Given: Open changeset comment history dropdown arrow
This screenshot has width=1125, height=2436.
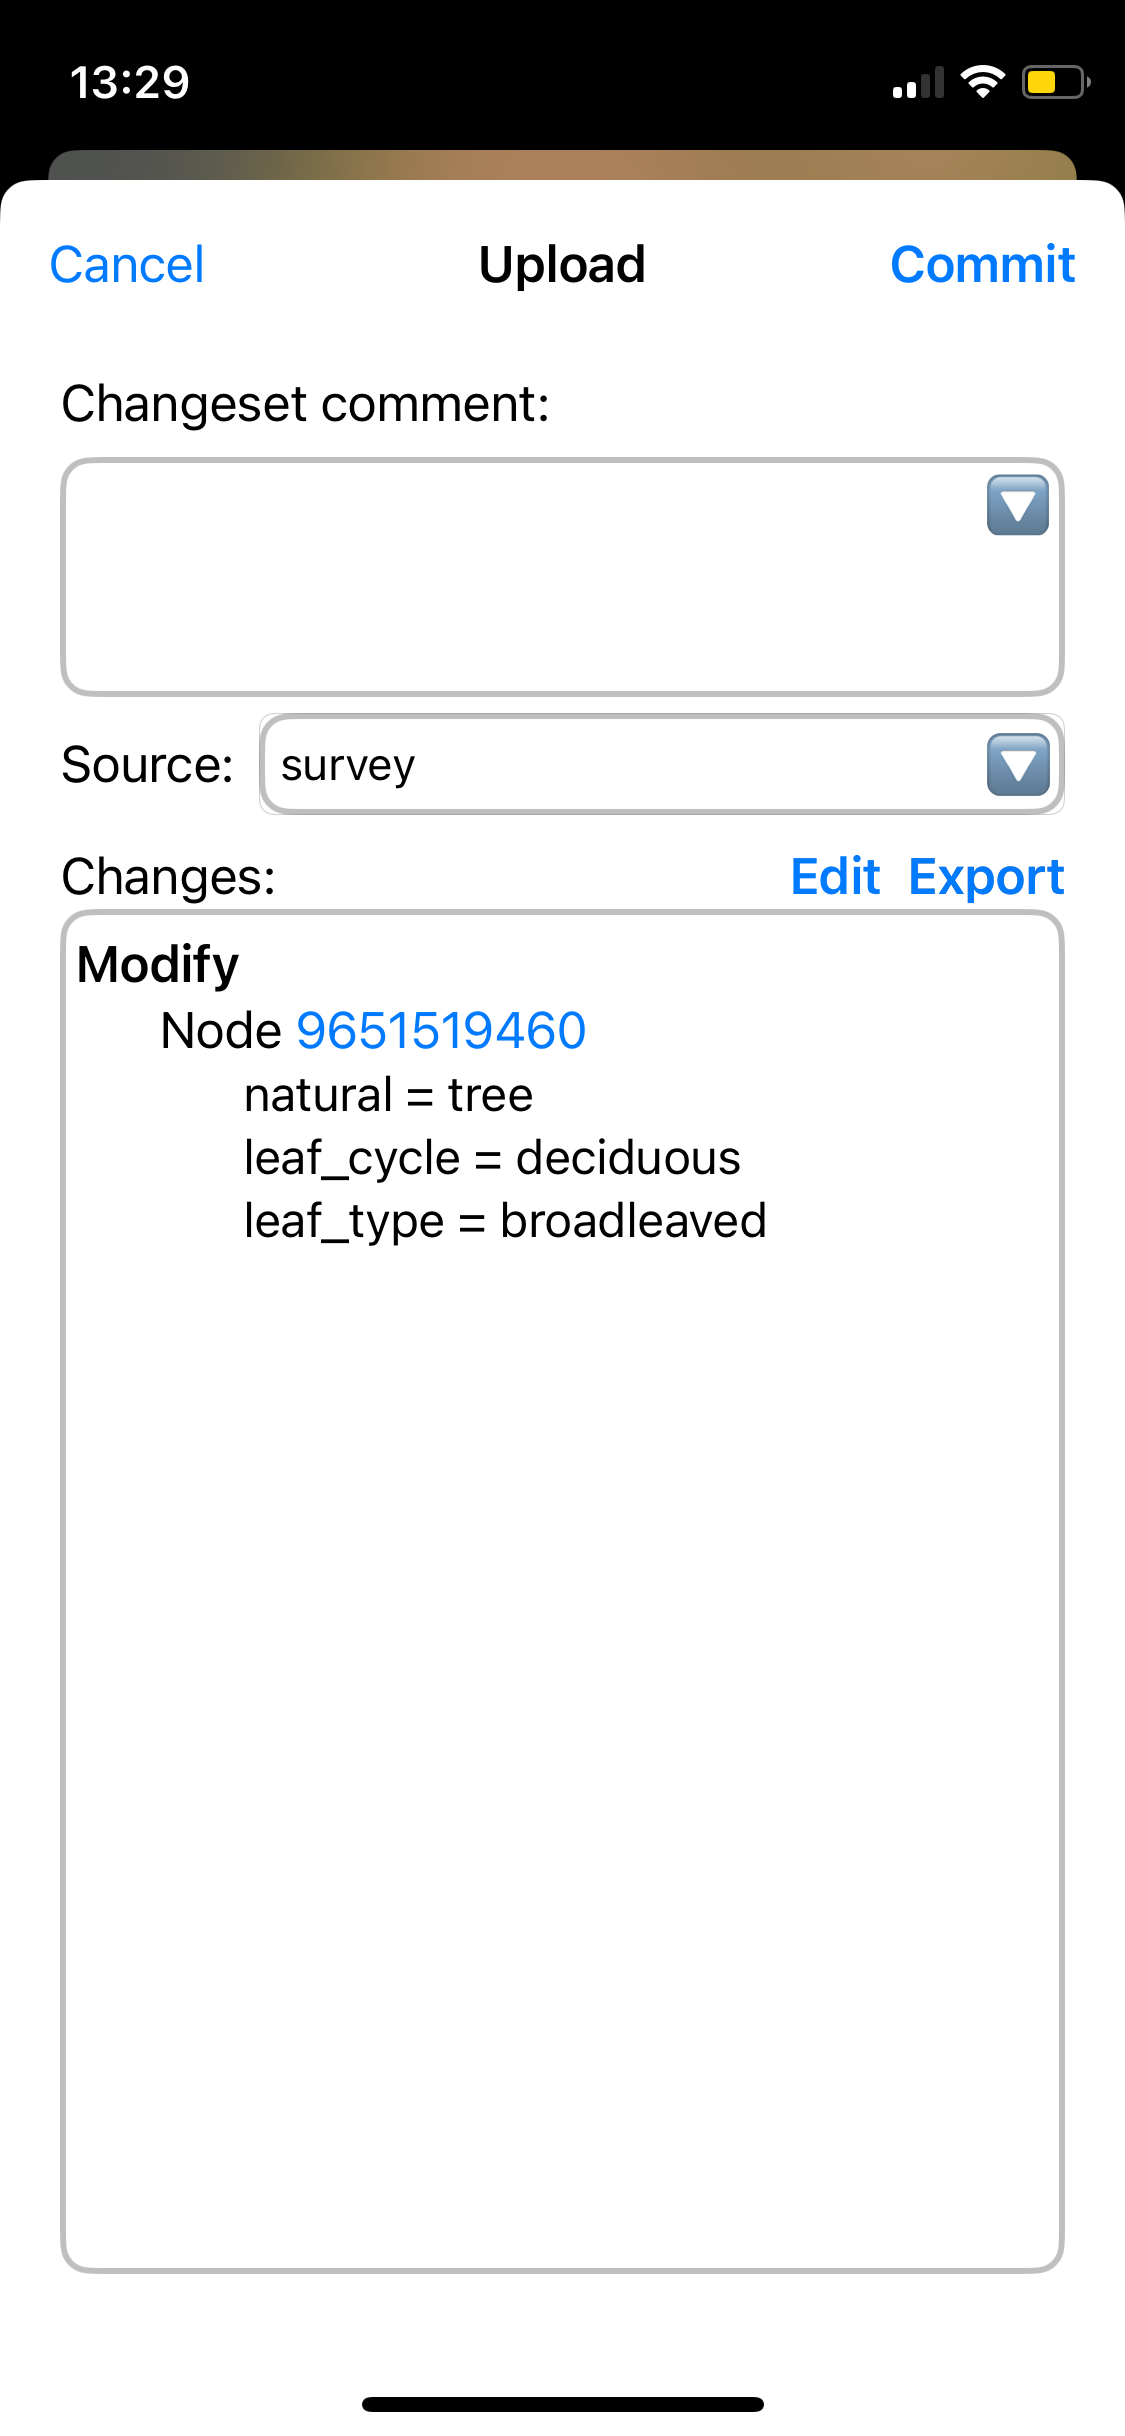Looking at the screenshot, I should (x=1018, y=506).
